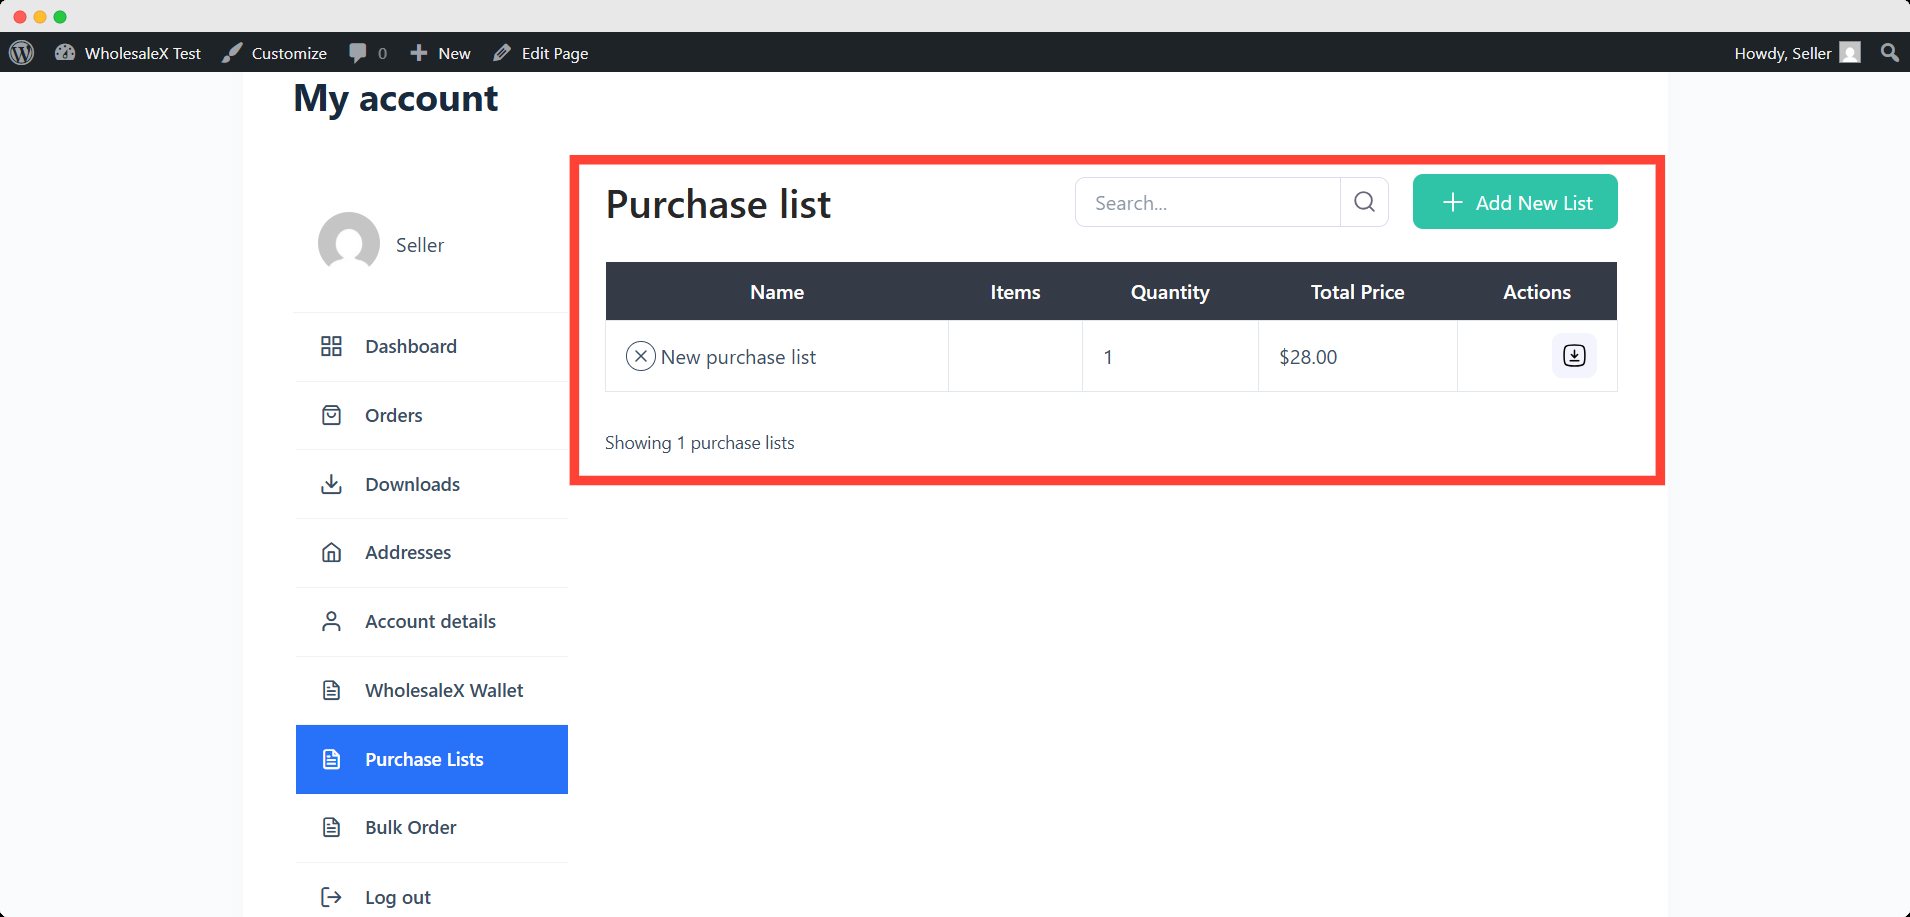
Task: Open Orders in account menu
Action: click(x=432, y=415)
